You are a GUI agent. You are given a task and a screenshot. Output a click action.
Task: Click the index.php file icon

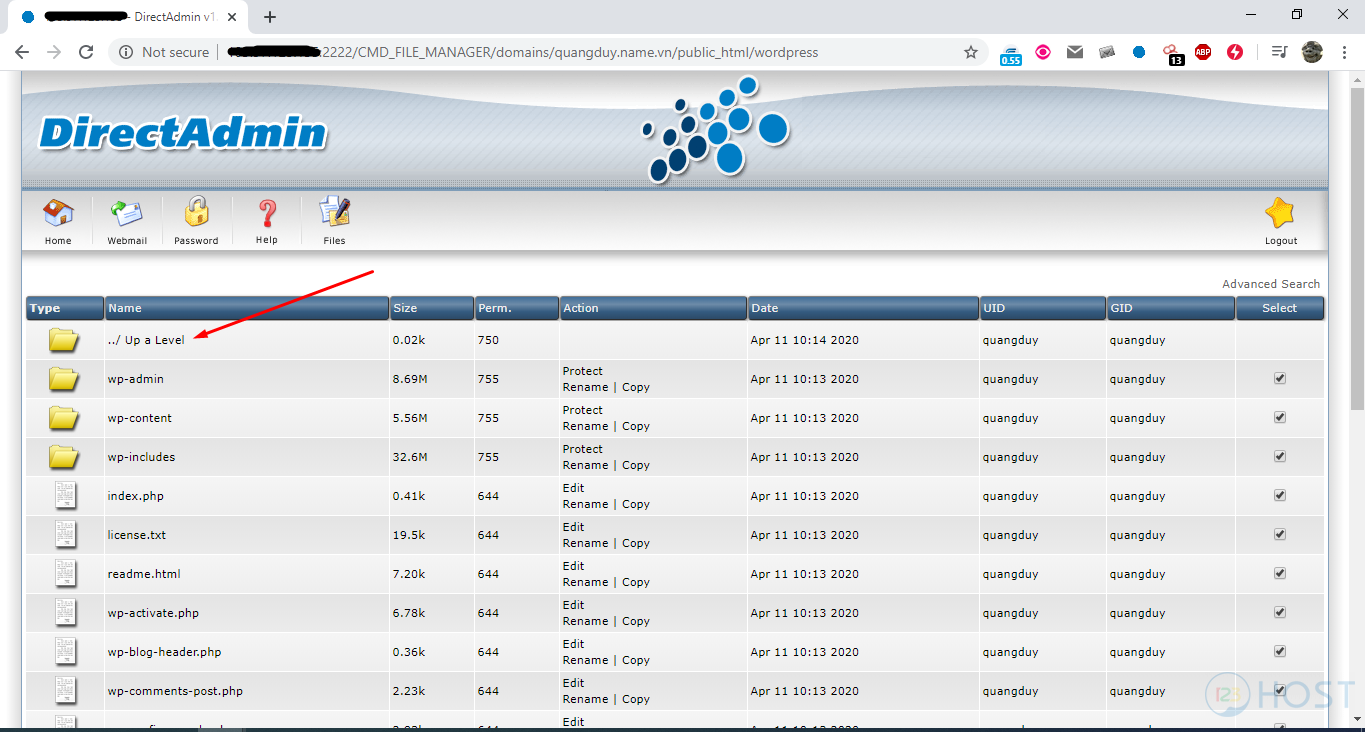coord(65,496)
